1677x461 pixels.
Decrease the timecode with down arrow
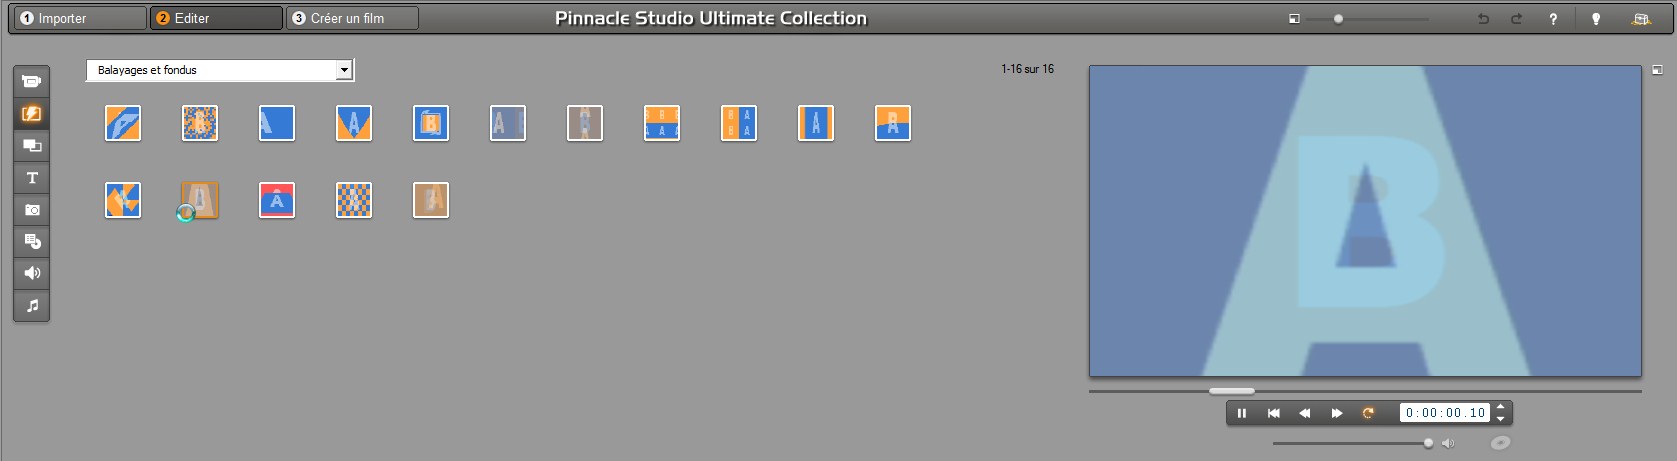click(x=1500, y=419)
